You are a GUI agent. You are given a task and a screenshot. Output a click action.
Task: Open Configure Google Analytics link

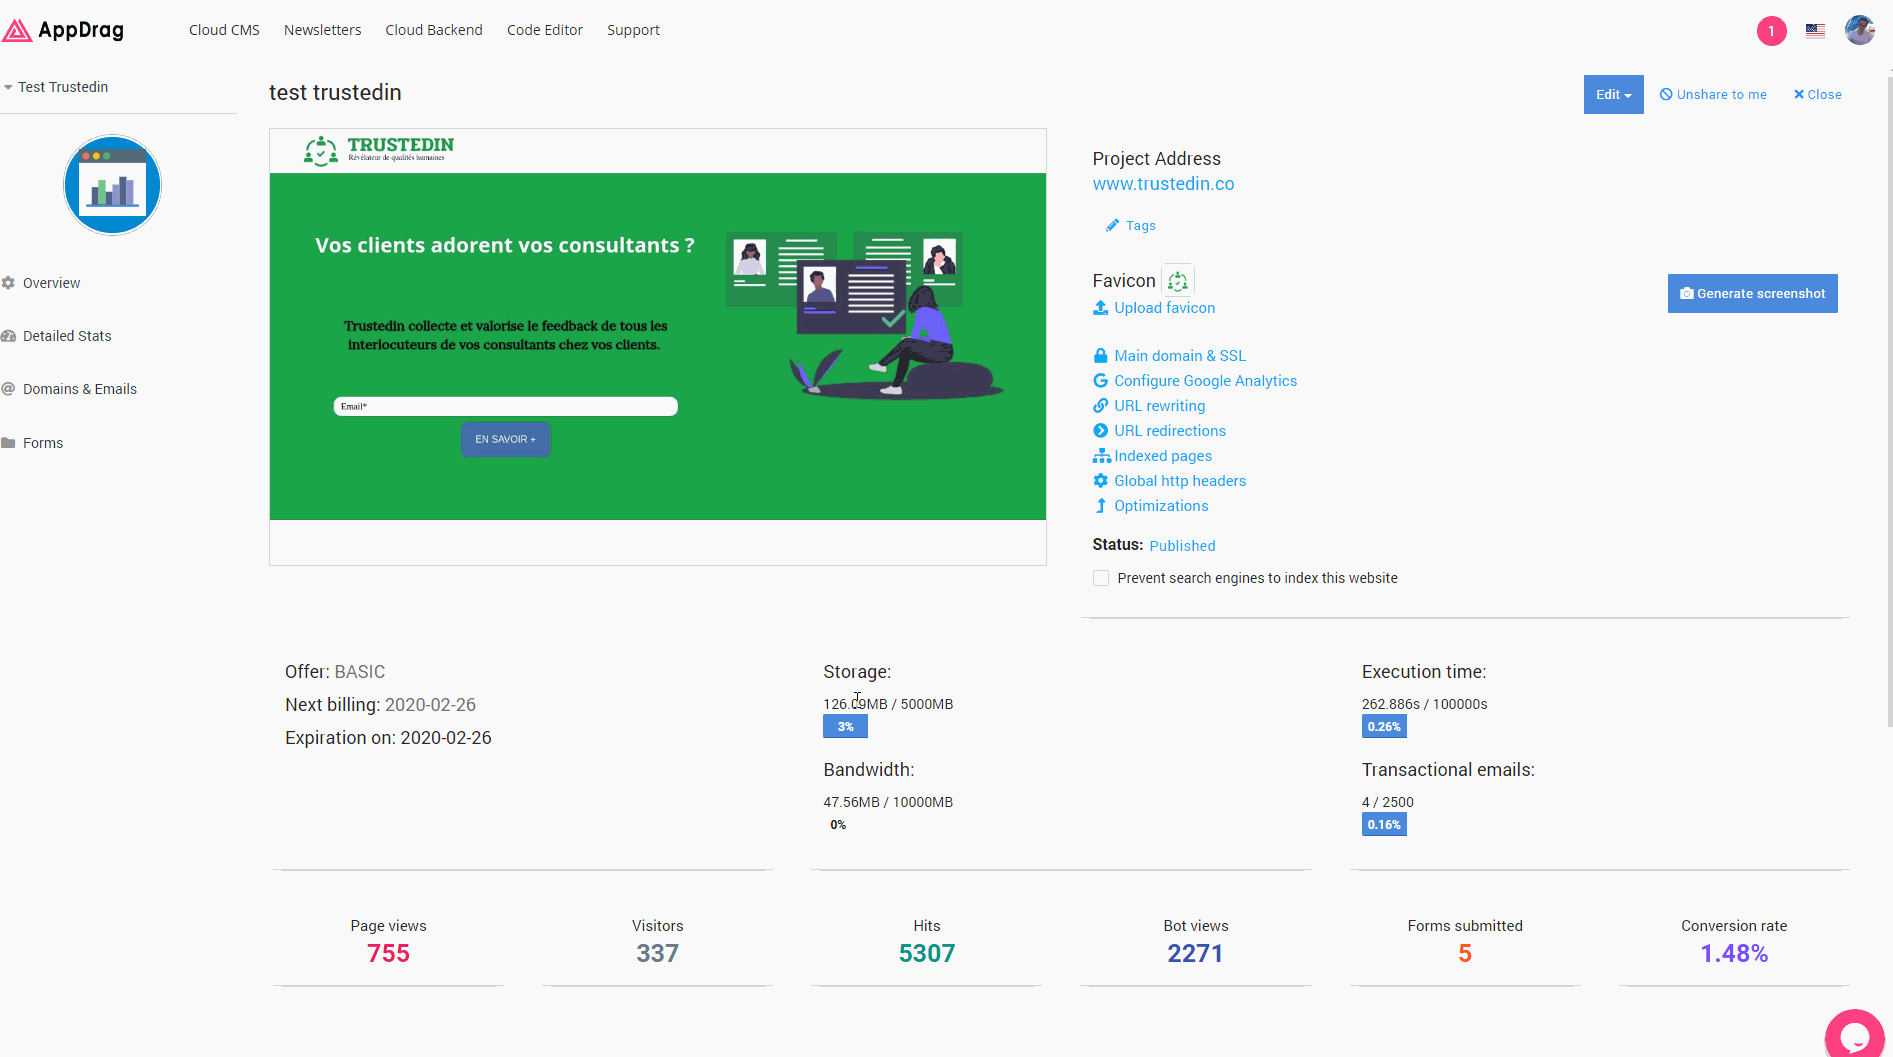(x=1205, y=381)
